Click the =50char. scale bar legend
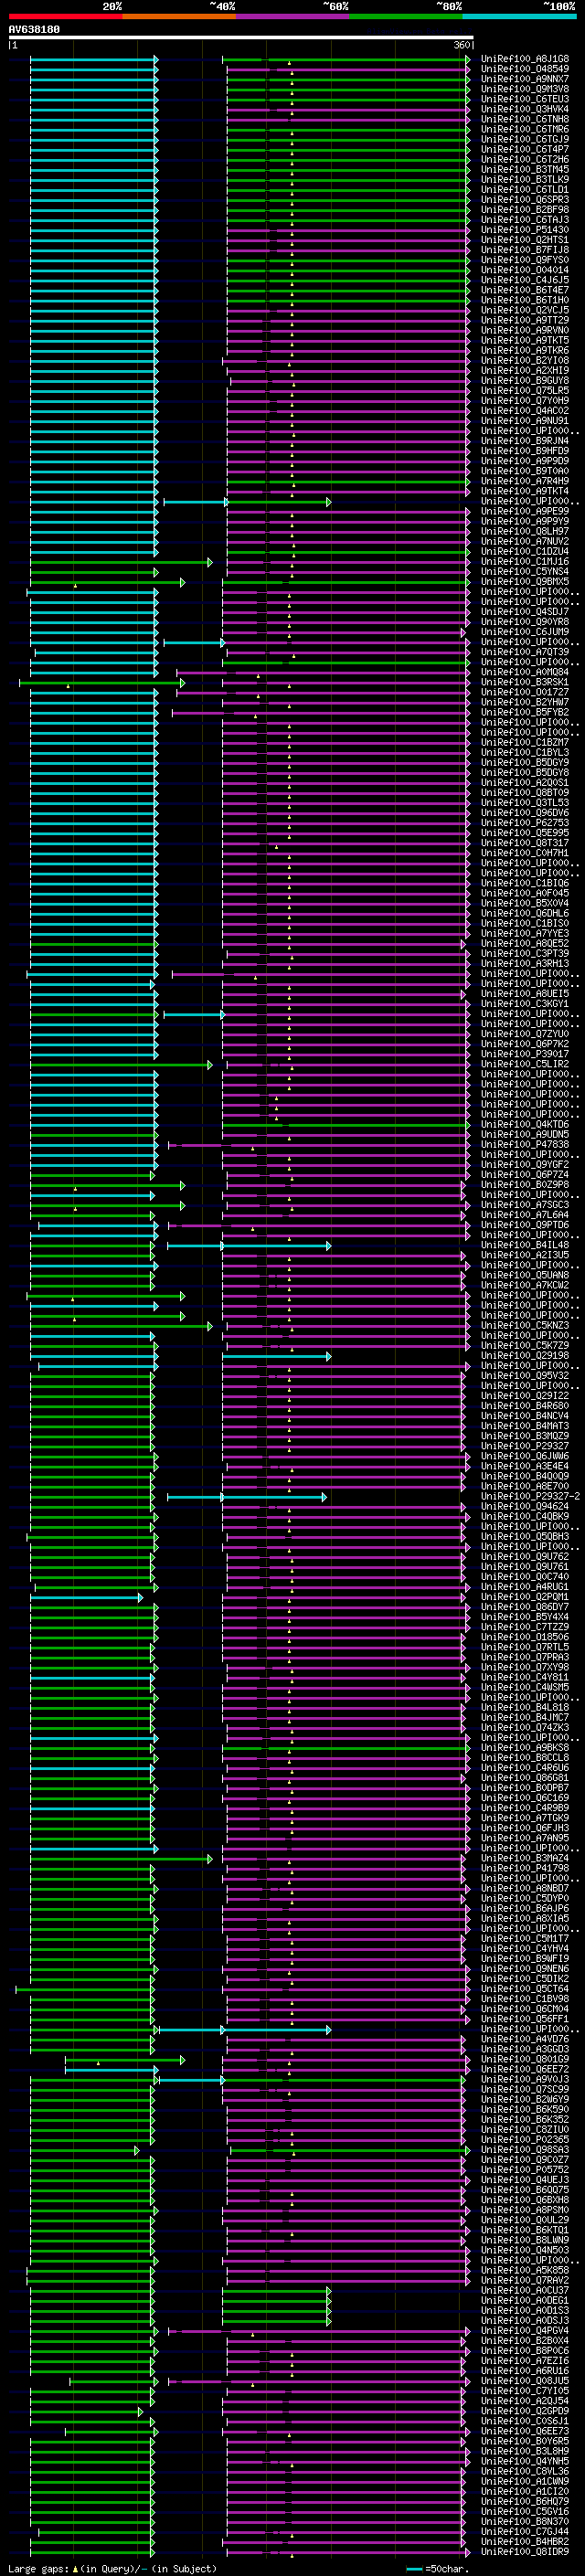Viewport: 585px width, 2576px height. 440,2568
